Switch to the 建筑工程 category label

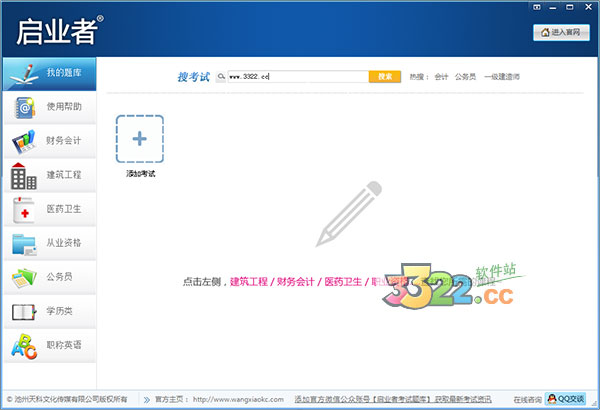[64, 175]
